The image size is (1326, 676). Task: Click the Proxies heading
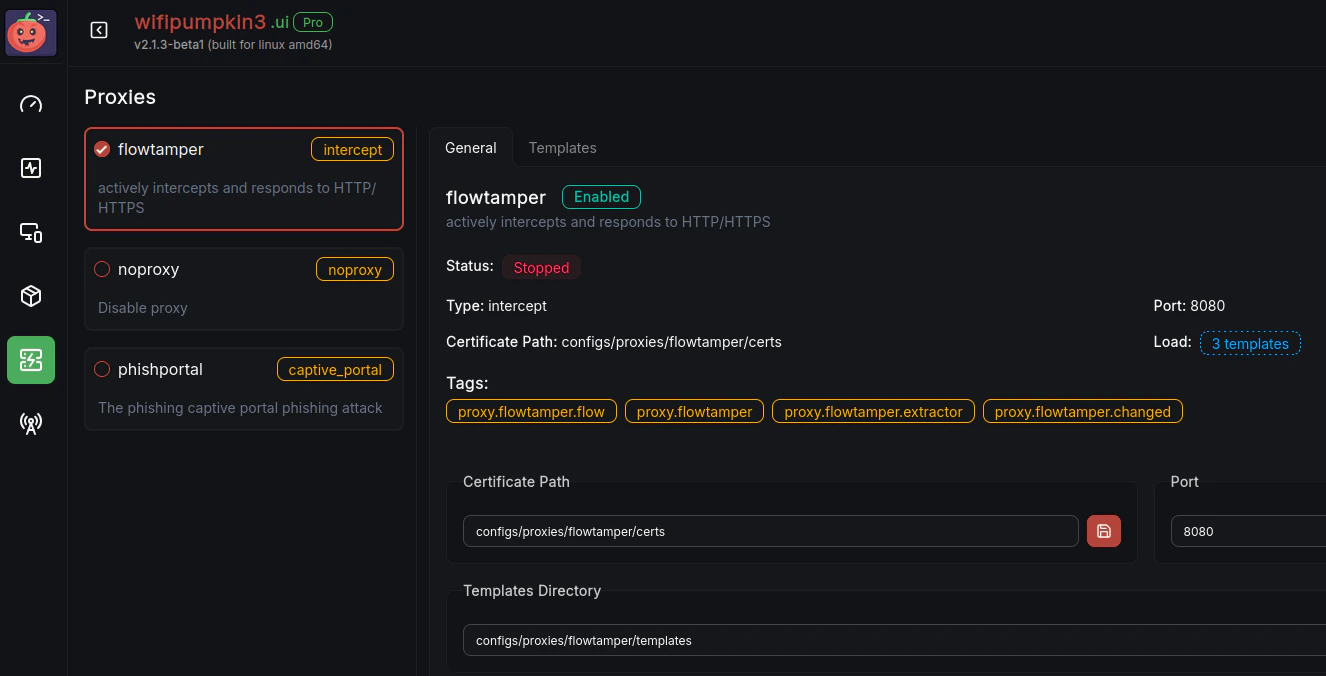(120, 97)
